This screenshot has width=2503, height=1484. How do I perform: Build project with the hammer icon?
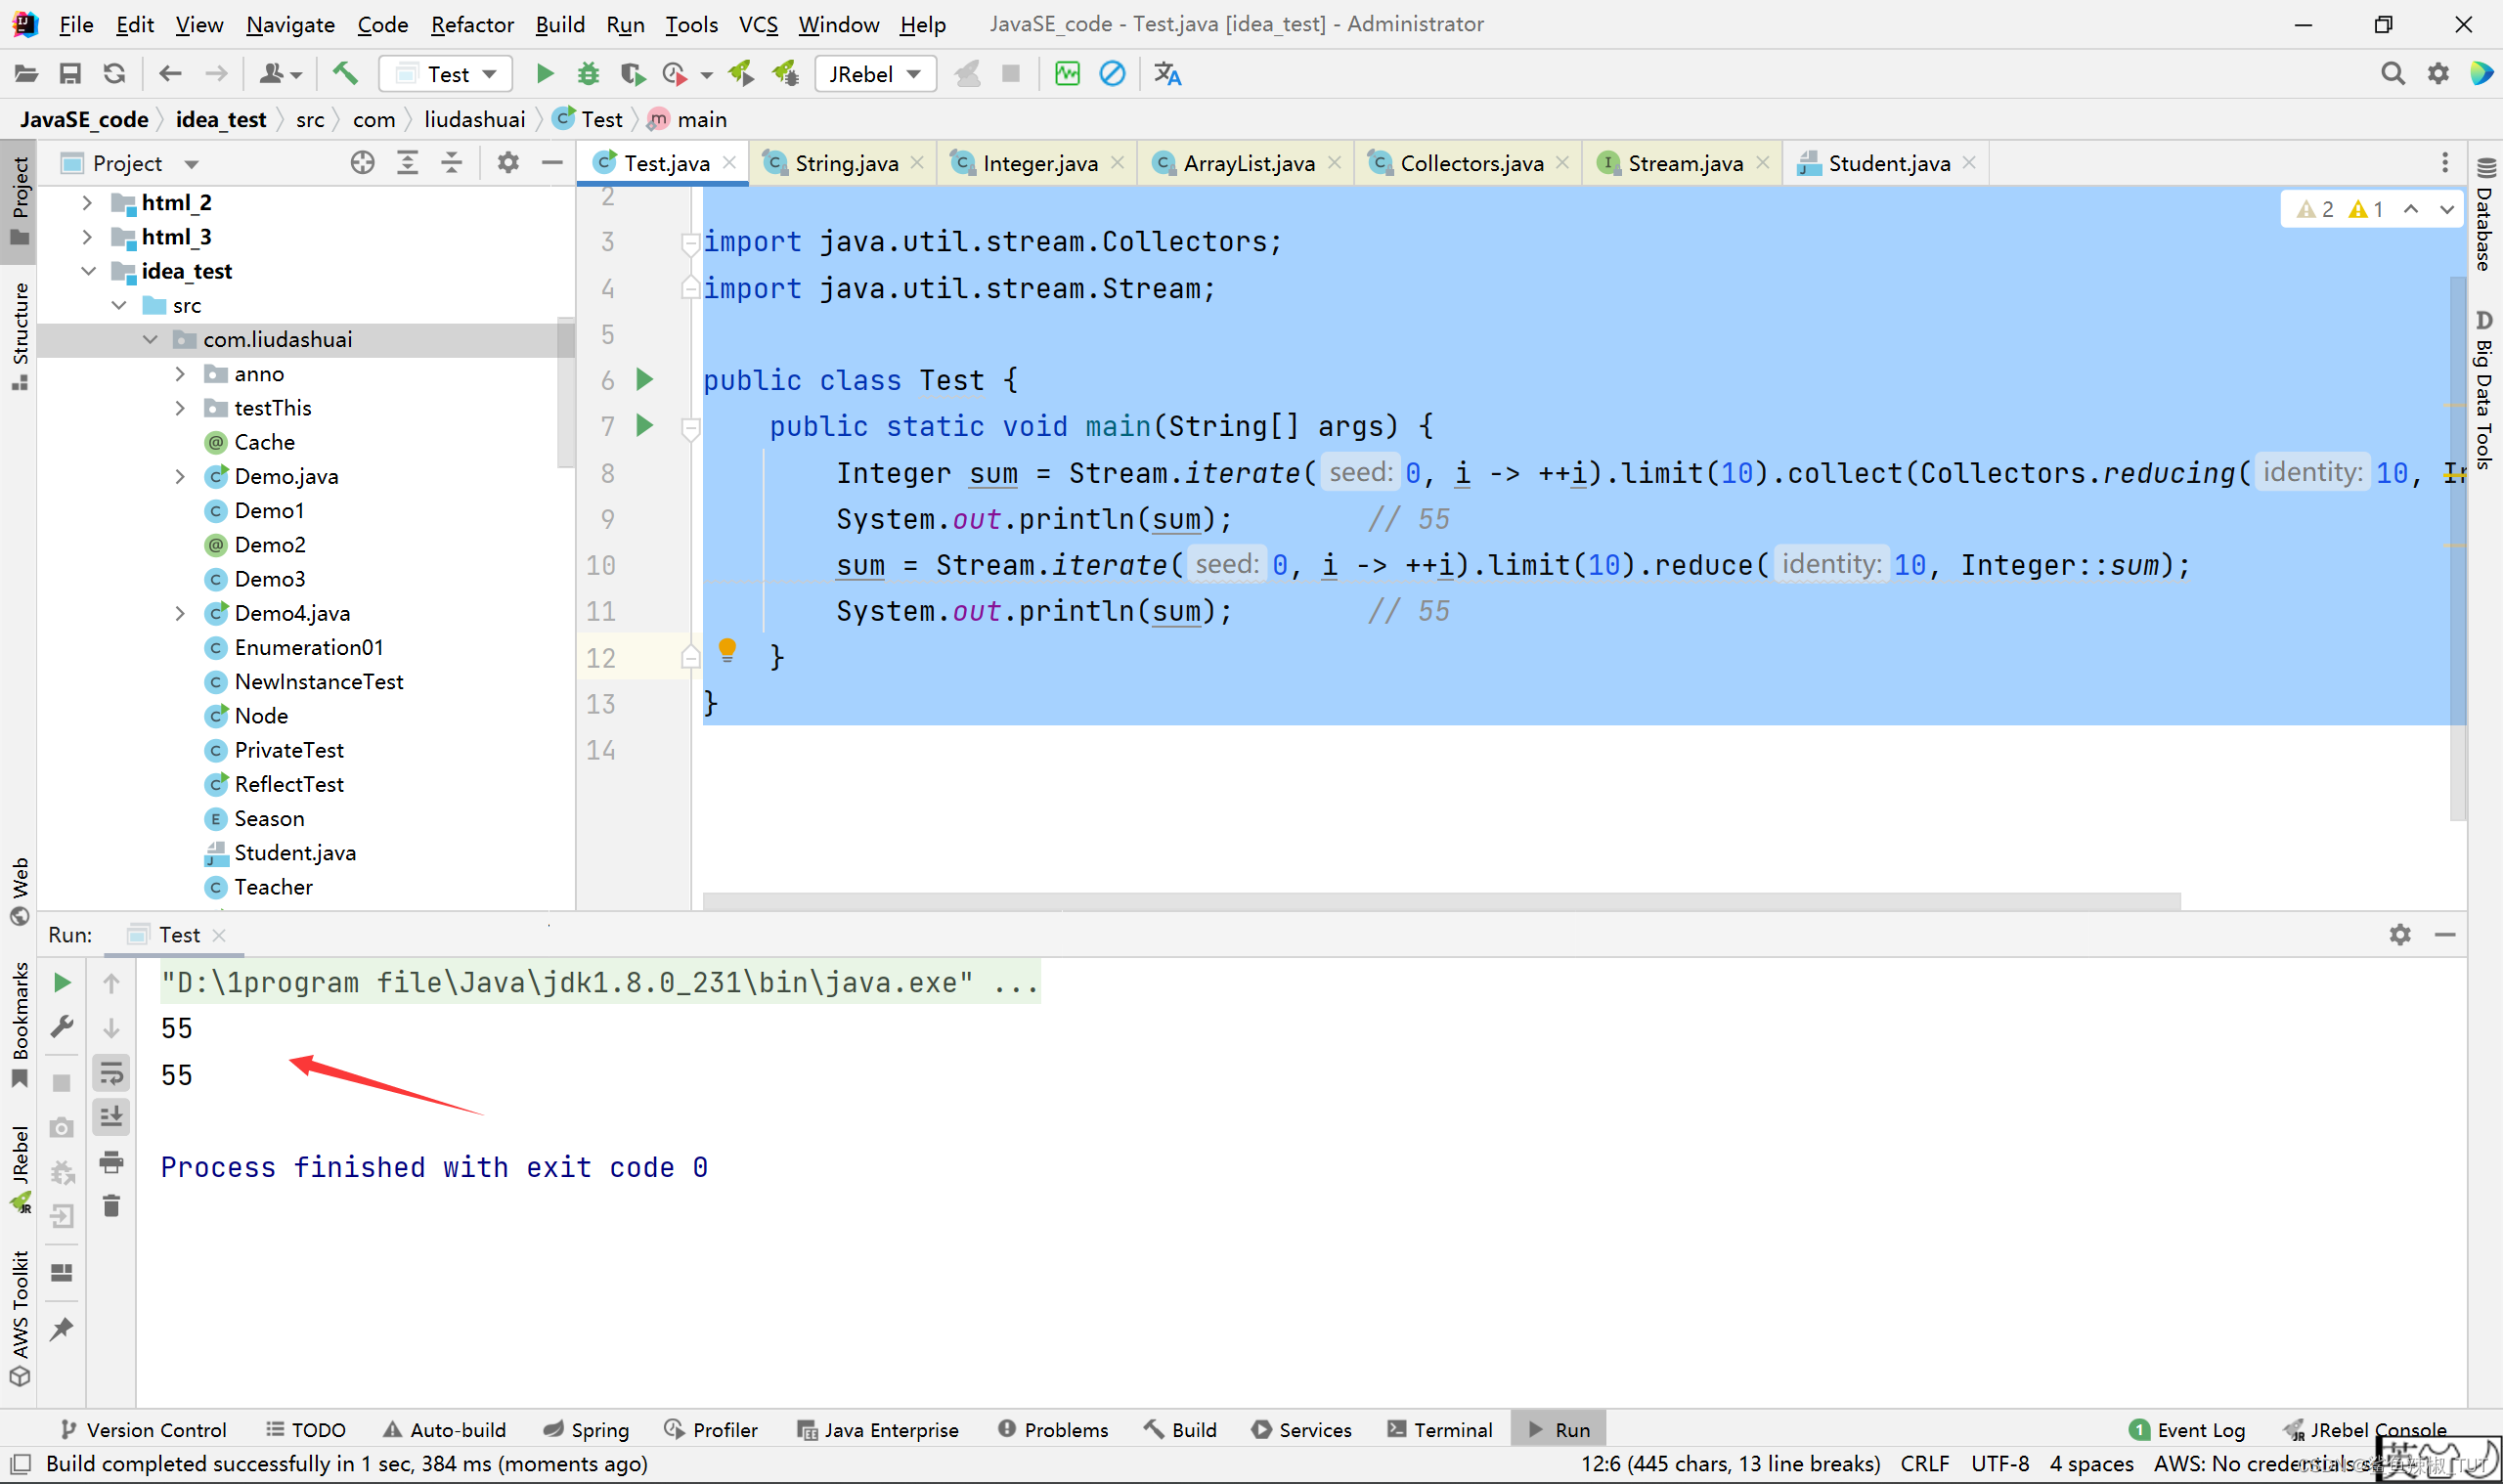pyautogui.click(x=345, y=73)
